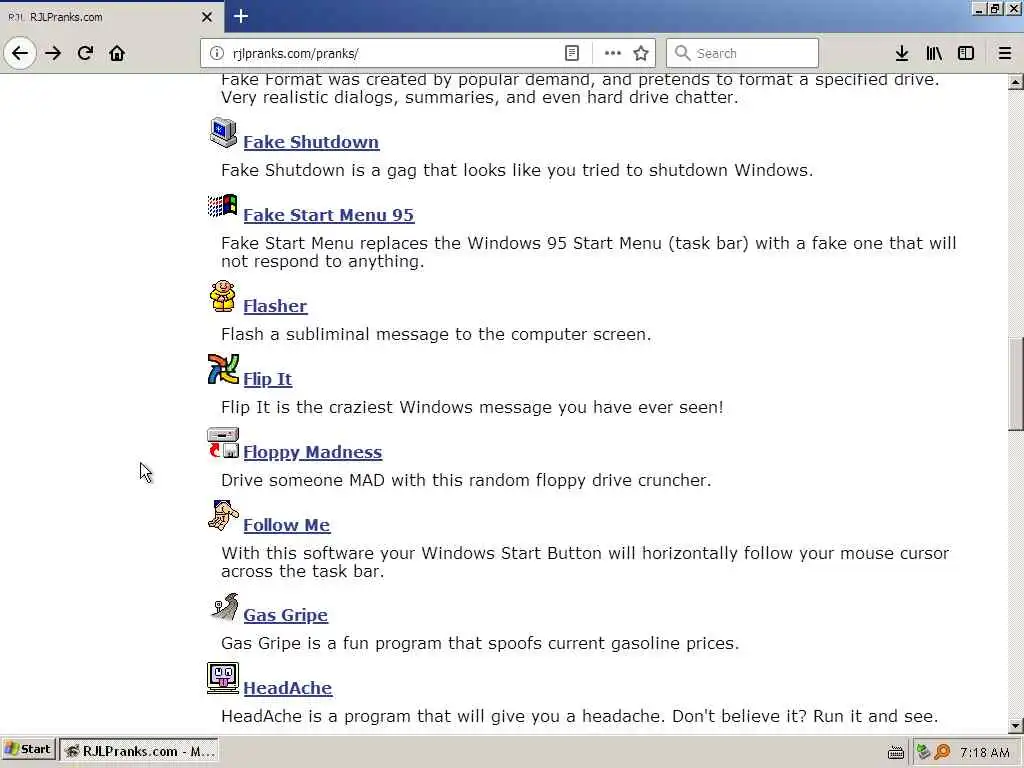Click the orange magnifier tray icon
Image resolution: width=1024 pixels, height=768 pixels.
coord(942,752)
